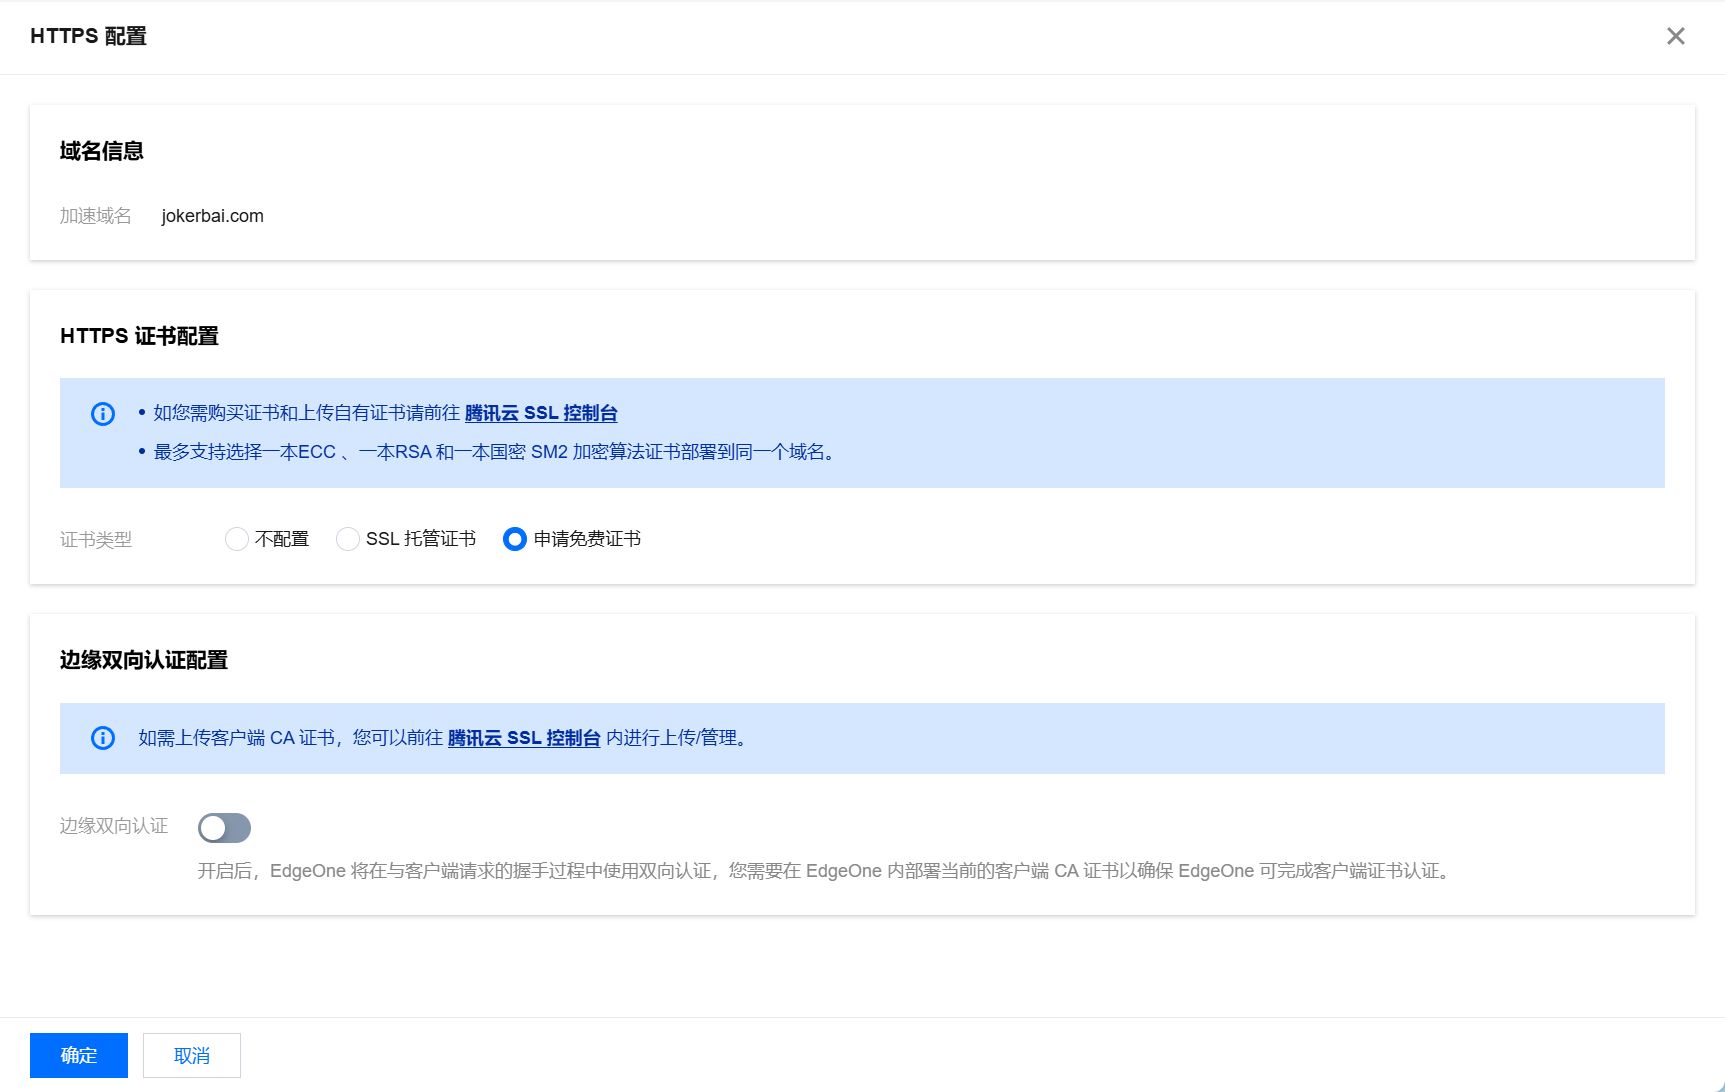Select the 申请免费证书 radio option
1725x1092 pixels.
click(x=515, y=539)
